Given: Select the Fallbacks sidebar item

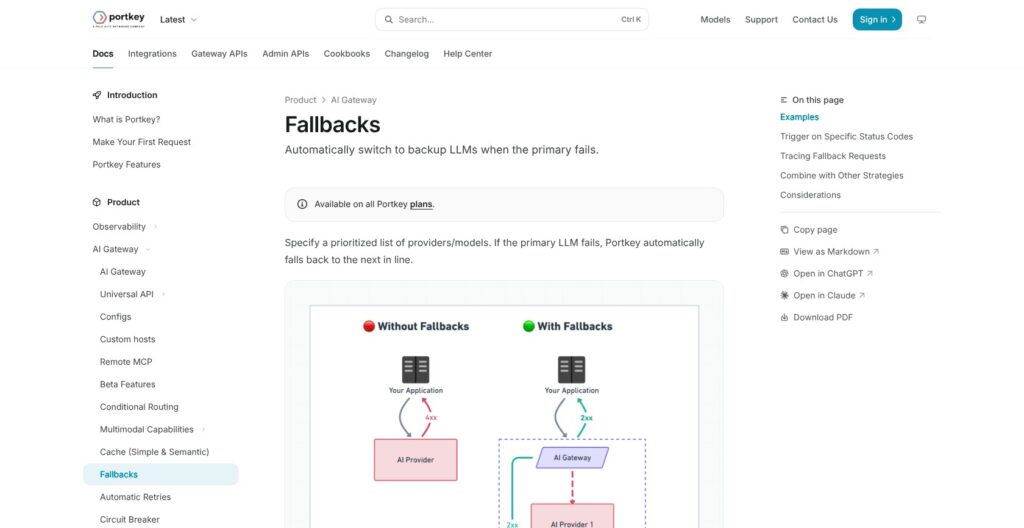Looking at the screenshot, I should click(x=161, y=474).
